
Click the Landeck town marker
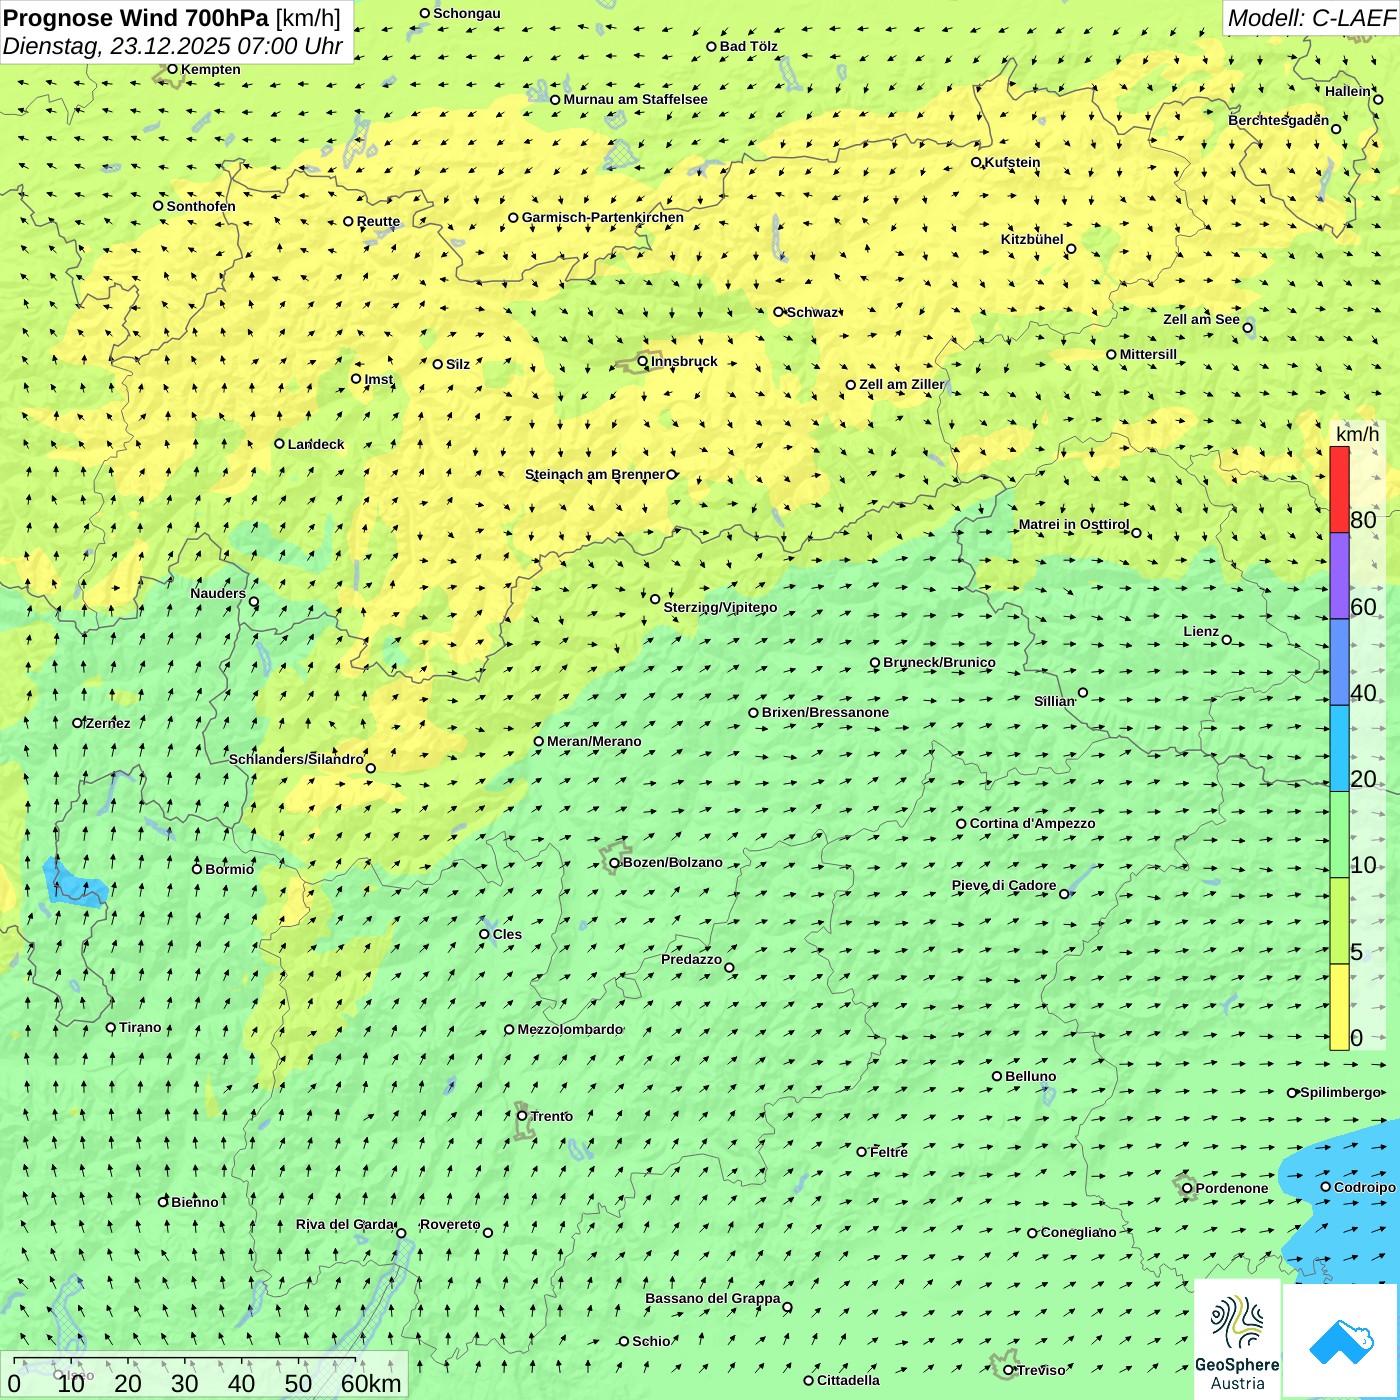(280, 444)
